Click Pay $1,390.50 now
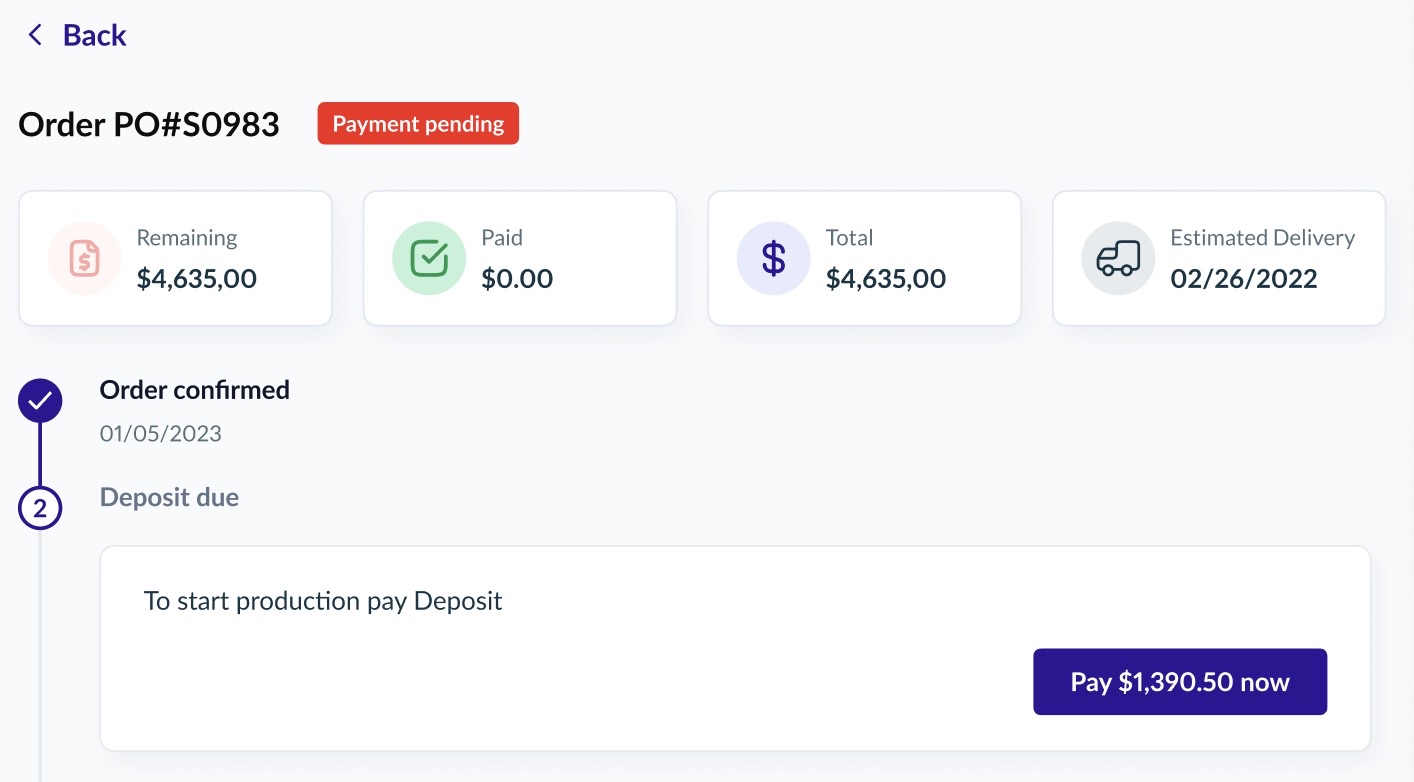This screenshot has height=782, width=1414. [1179, 681]
